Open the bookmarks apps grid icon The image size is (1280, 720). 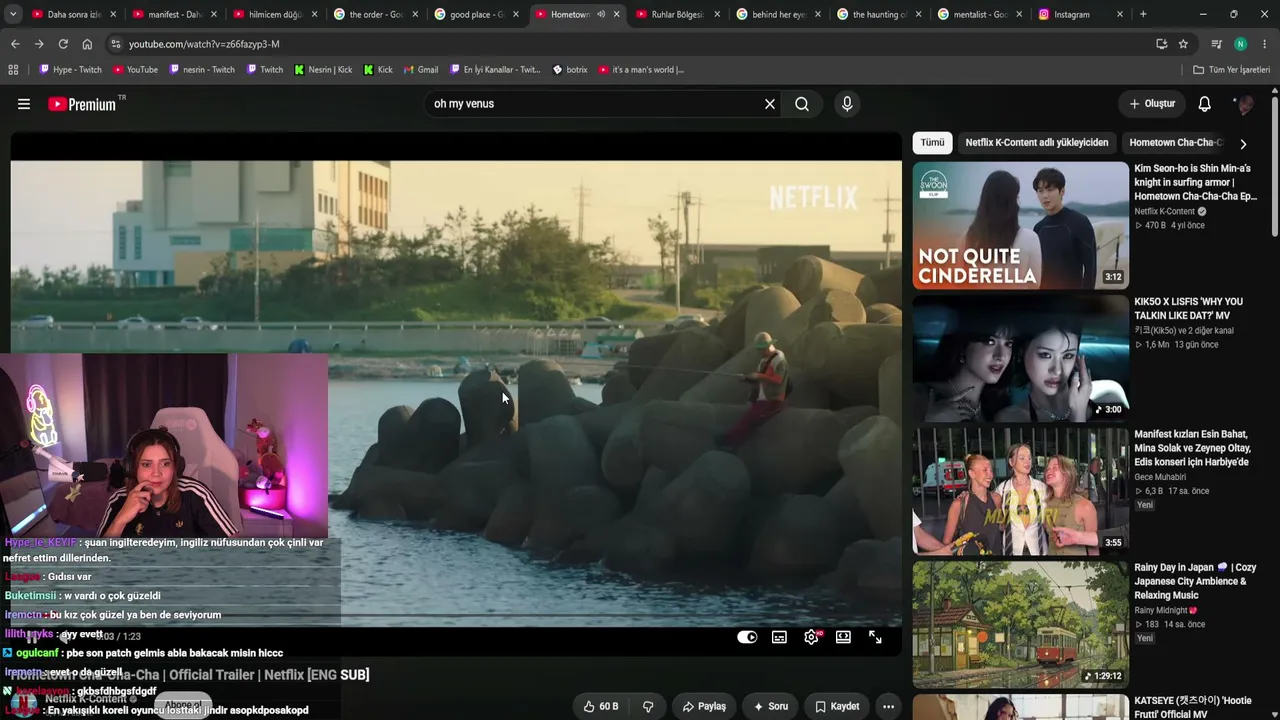point(13,70)
